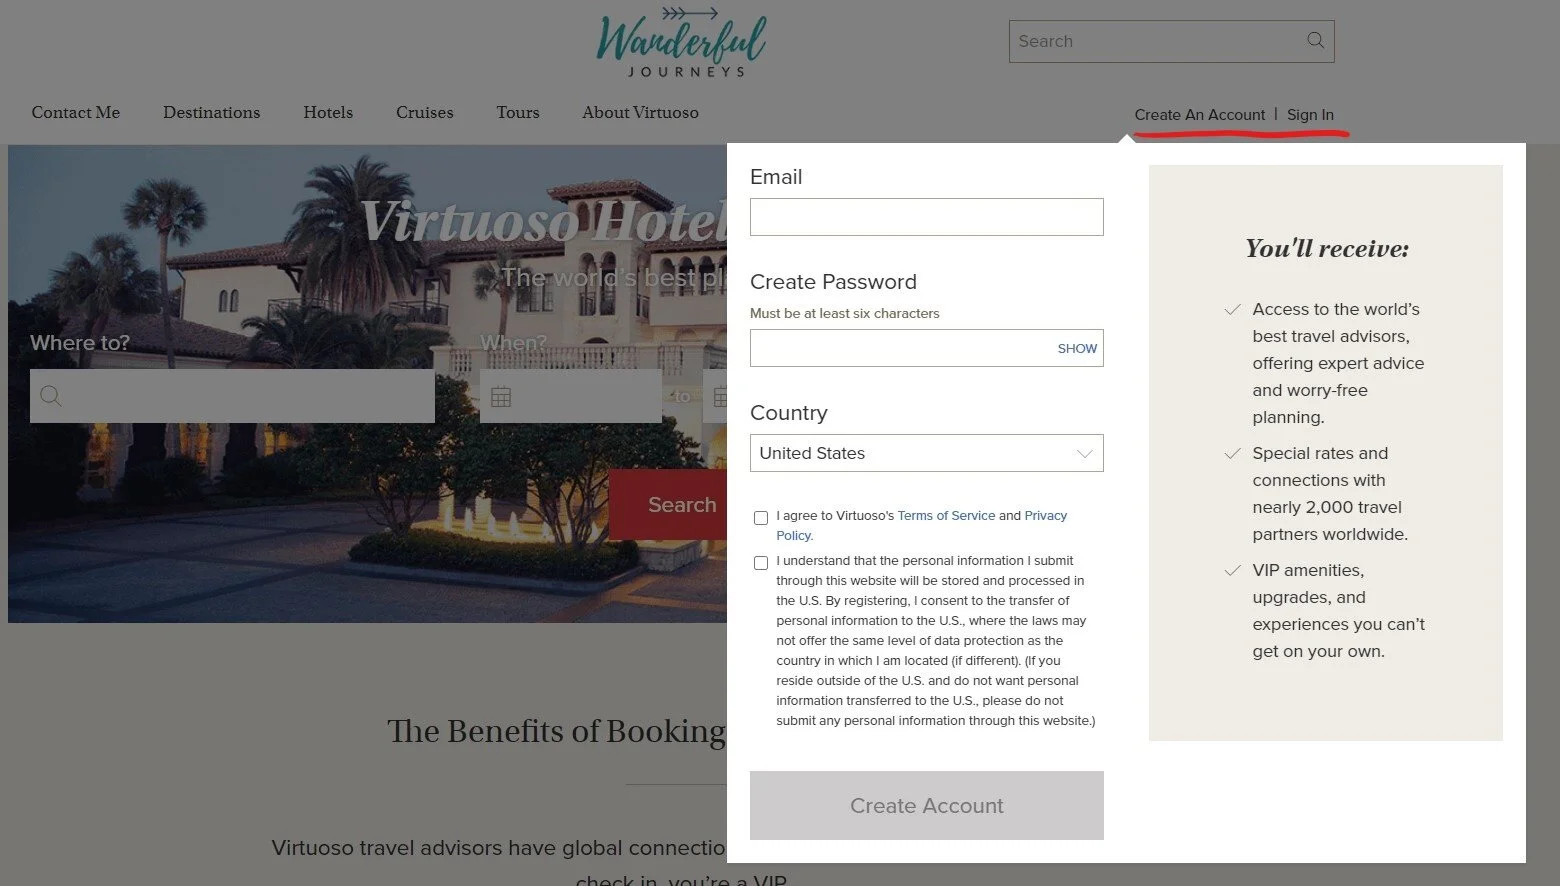The height and width of the screenshot is (886, 1560).
Task: Go to Cruises in navigation bar
Action: 424,112
